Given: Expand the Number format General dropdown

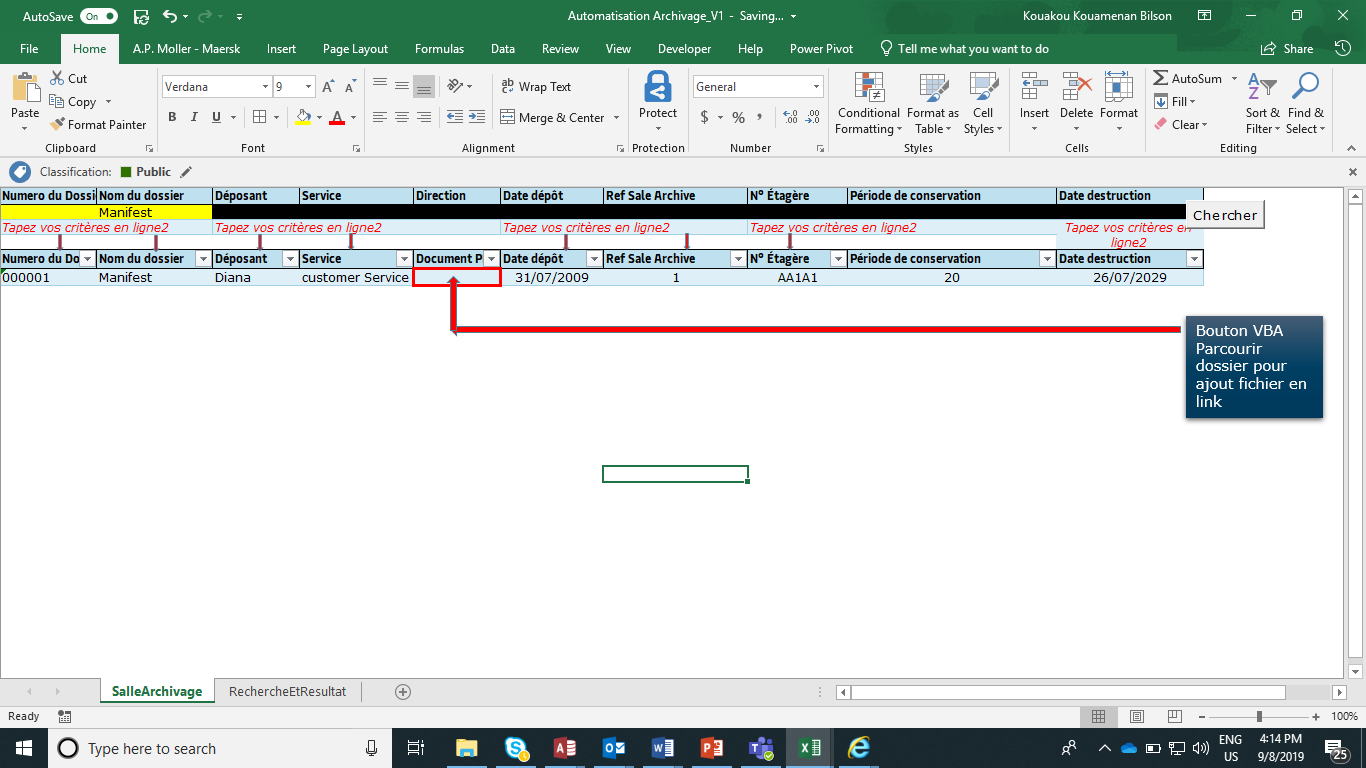Looking at the screenshot, I should tap(816, 87).
